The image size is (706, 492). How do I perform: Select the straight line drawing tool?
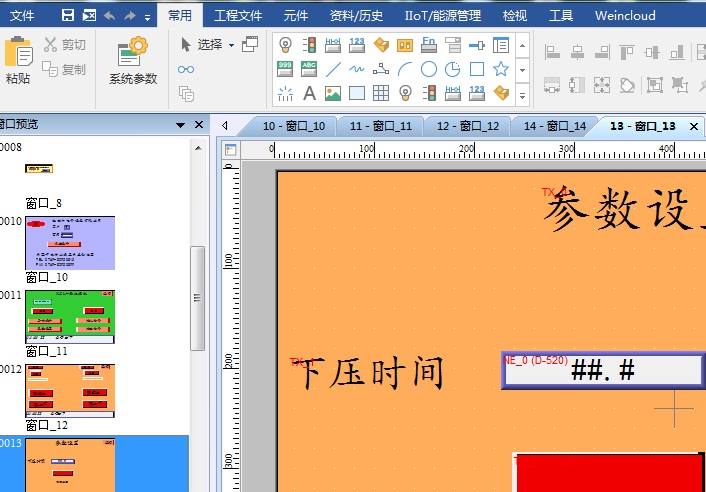(x=333, y=69)
